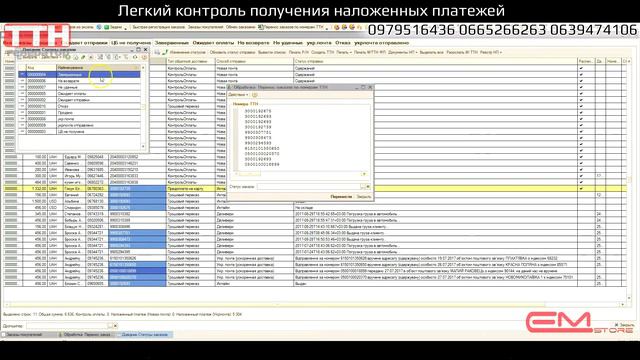
Task: Click the first smiley icon in top toolbar
Action: (x=337, y=27)
